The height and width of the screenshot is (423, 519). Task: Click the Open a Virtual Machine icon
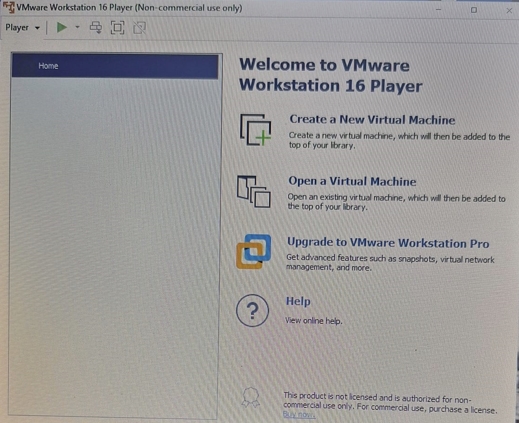tap(254, 192)
